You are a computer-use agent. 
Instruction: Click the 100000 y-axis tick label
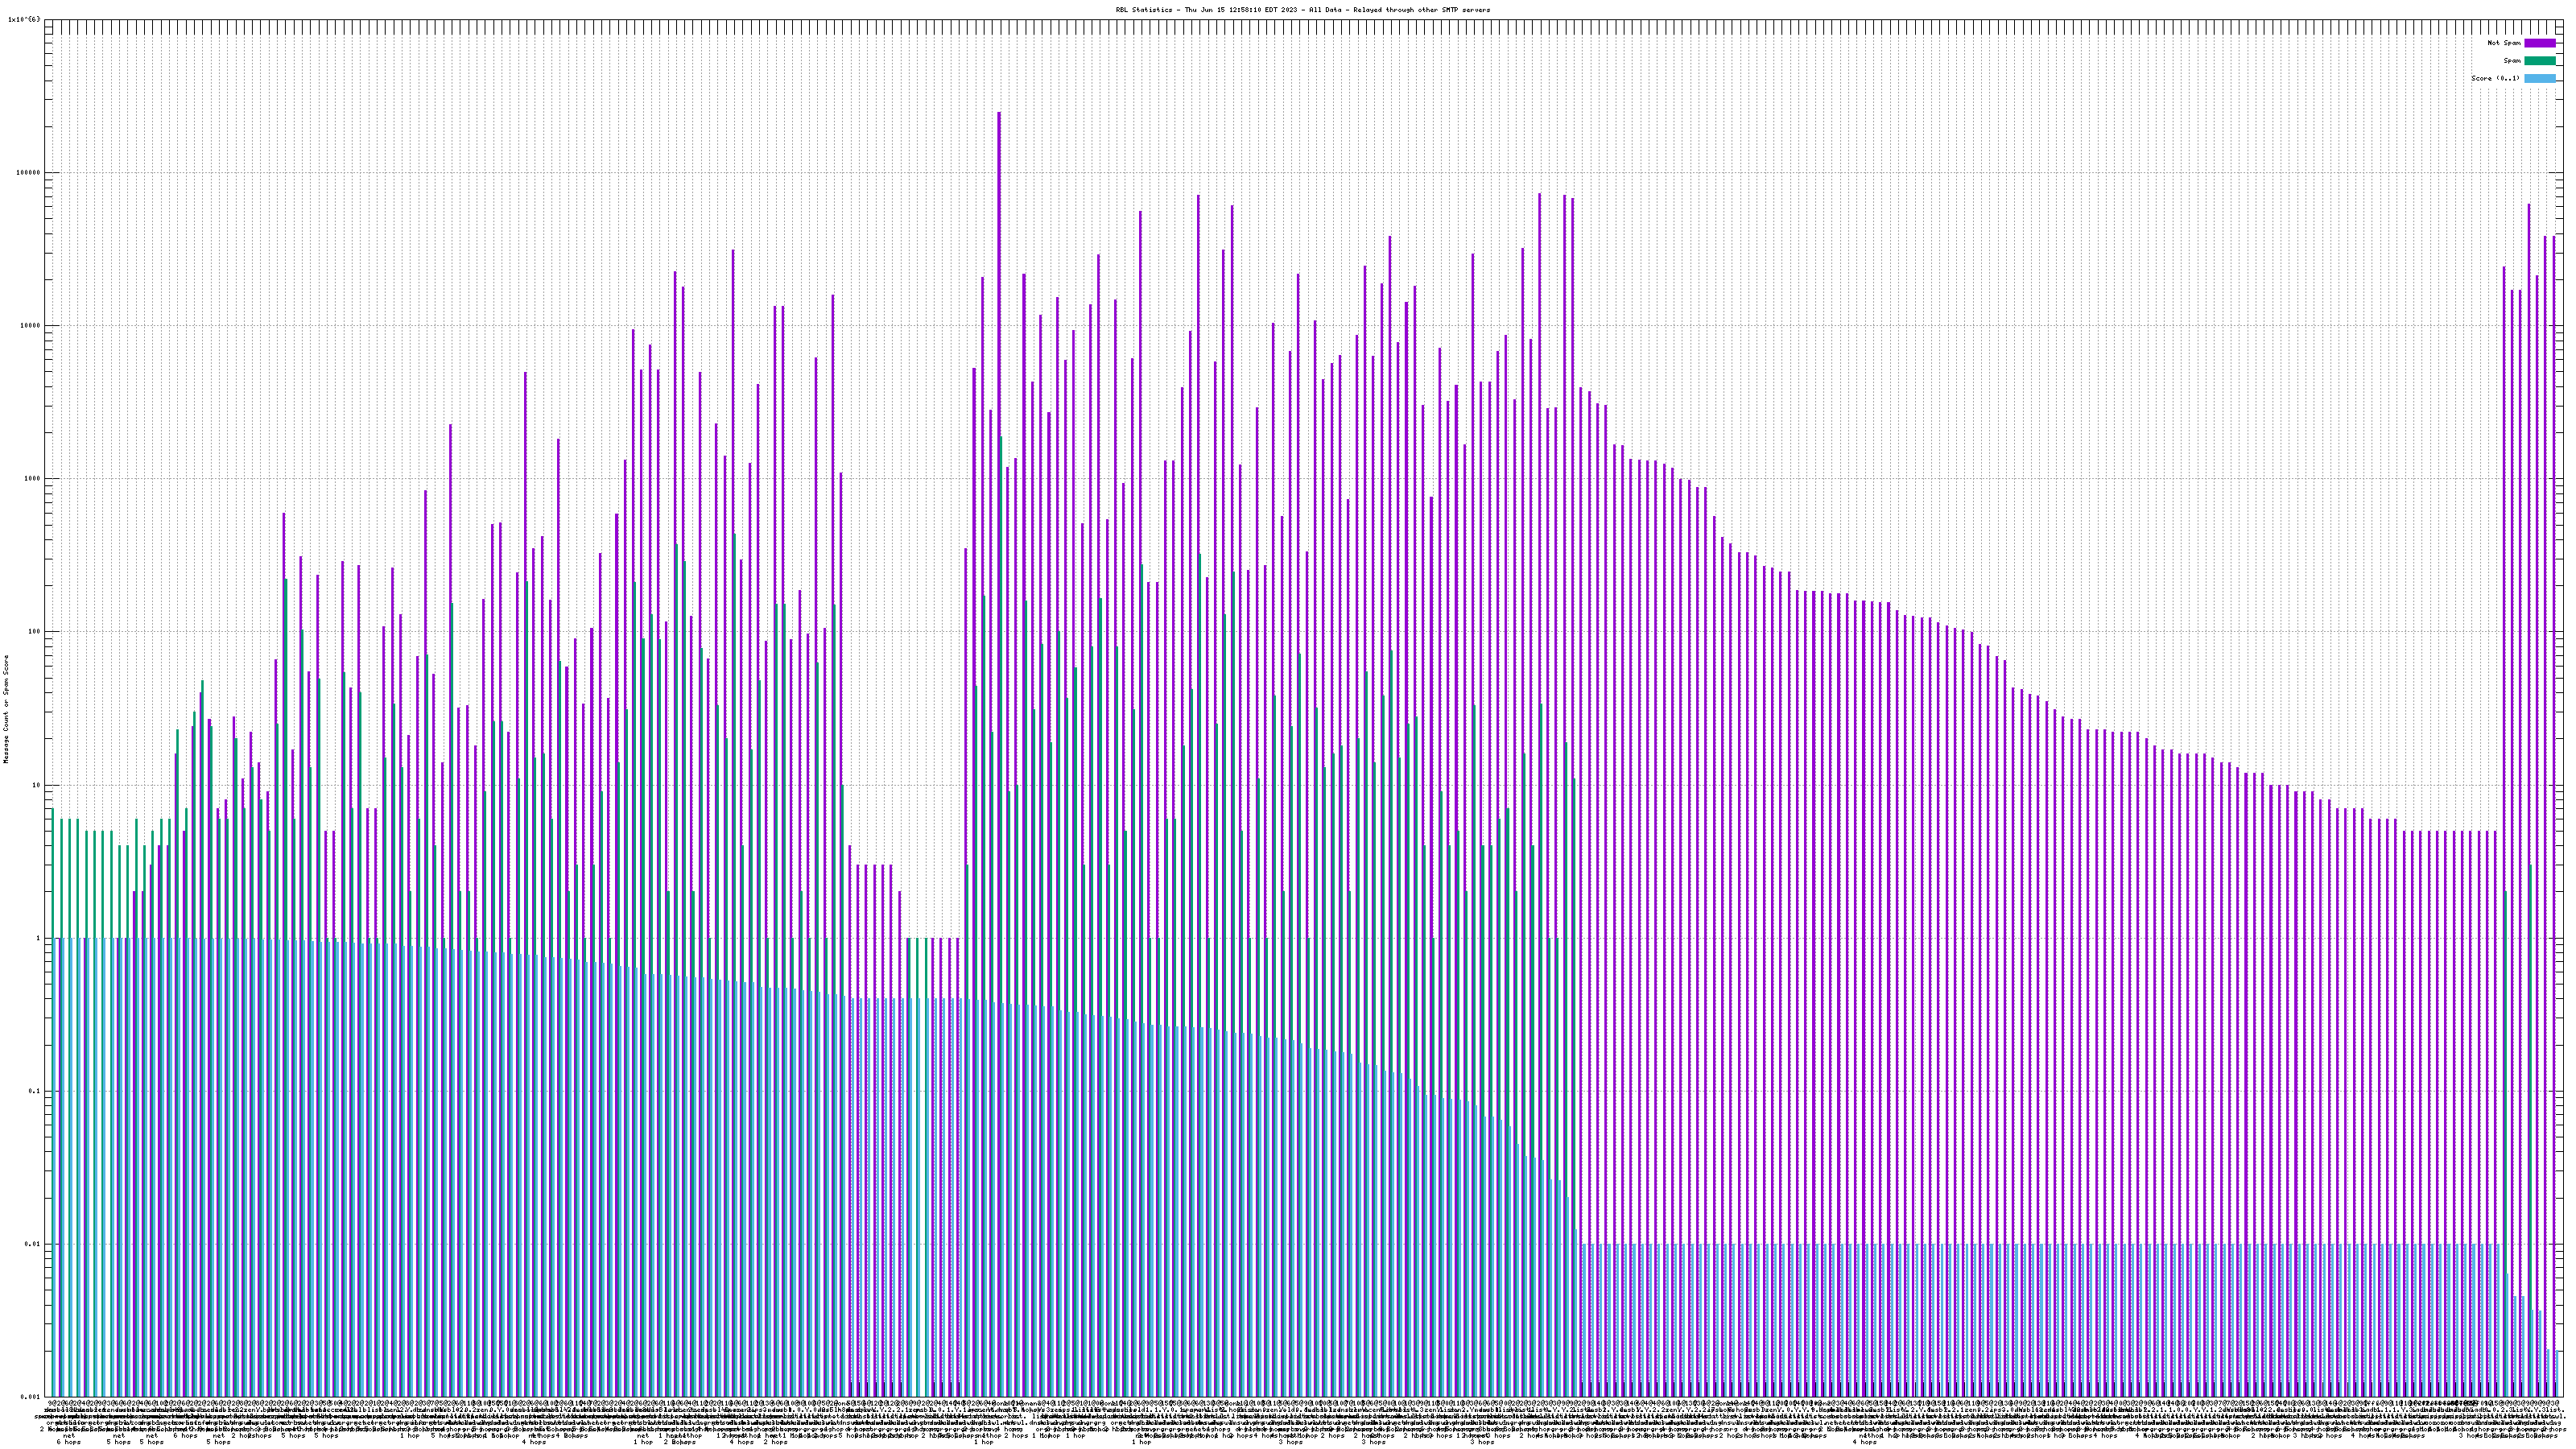[x=29, y=172]
